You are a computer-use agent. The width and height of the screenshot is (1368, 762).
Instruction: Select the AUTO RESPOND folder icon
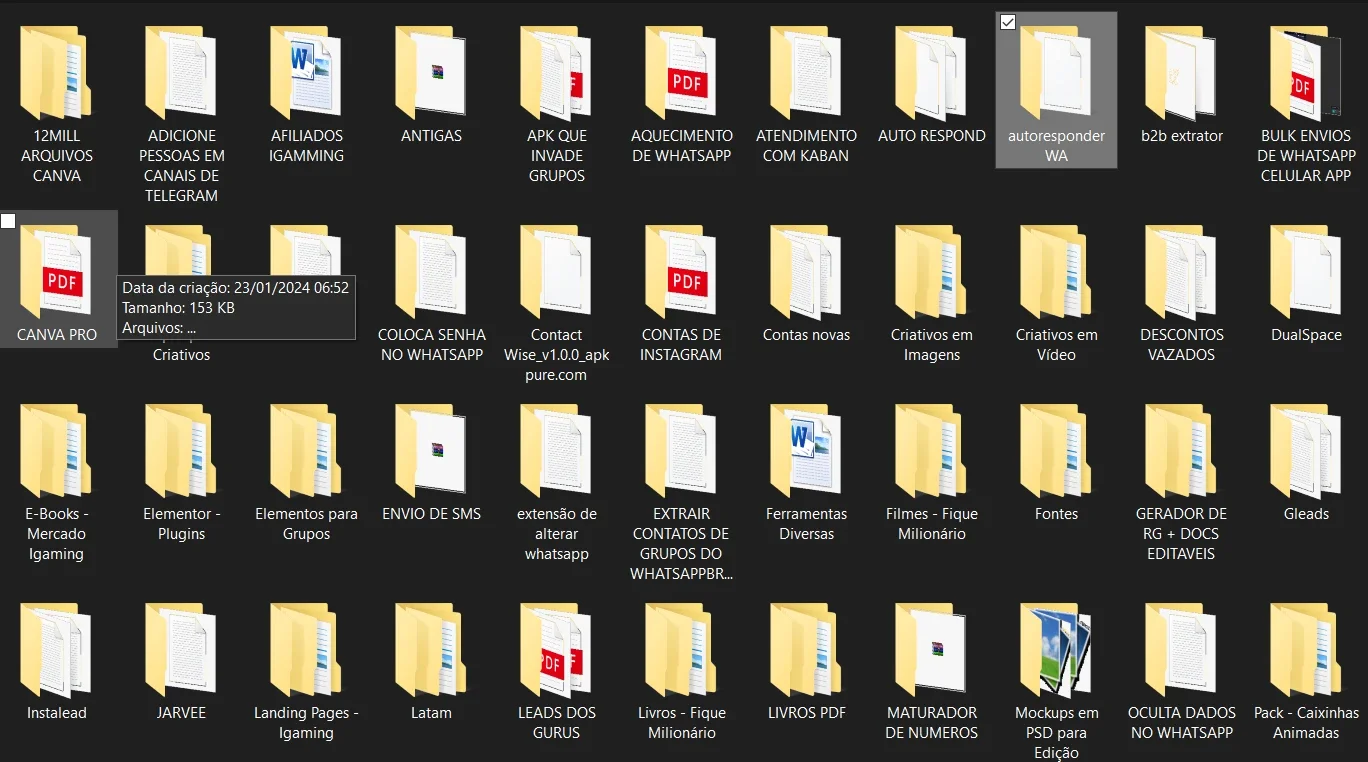pyautogui.click(x=931, y=72)
